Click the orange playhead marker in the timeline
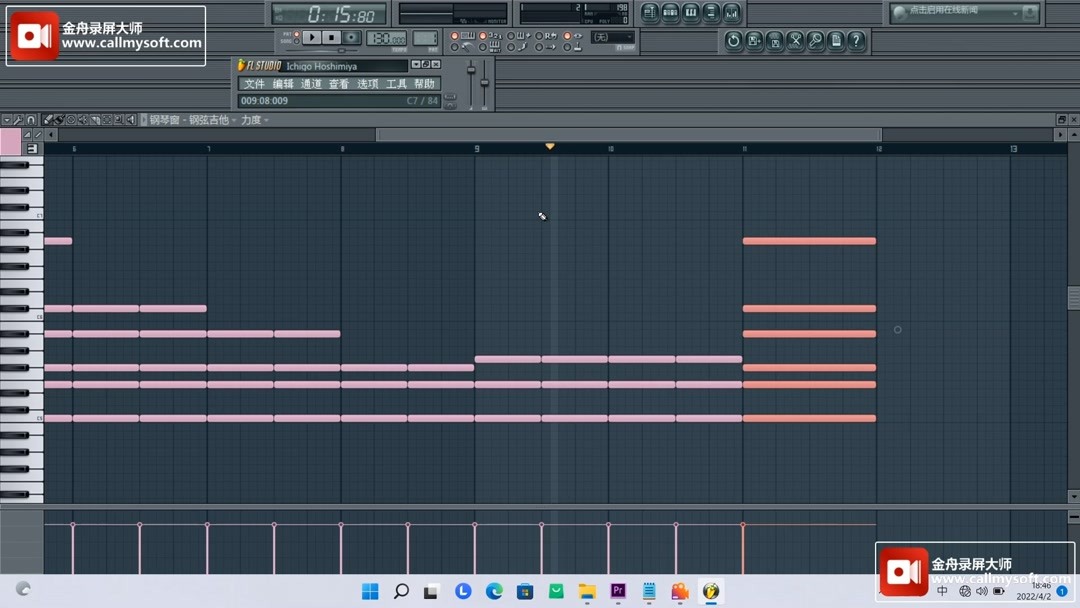Image resolution: width=1080 pixels, height=608 pixels. (550, 146)
